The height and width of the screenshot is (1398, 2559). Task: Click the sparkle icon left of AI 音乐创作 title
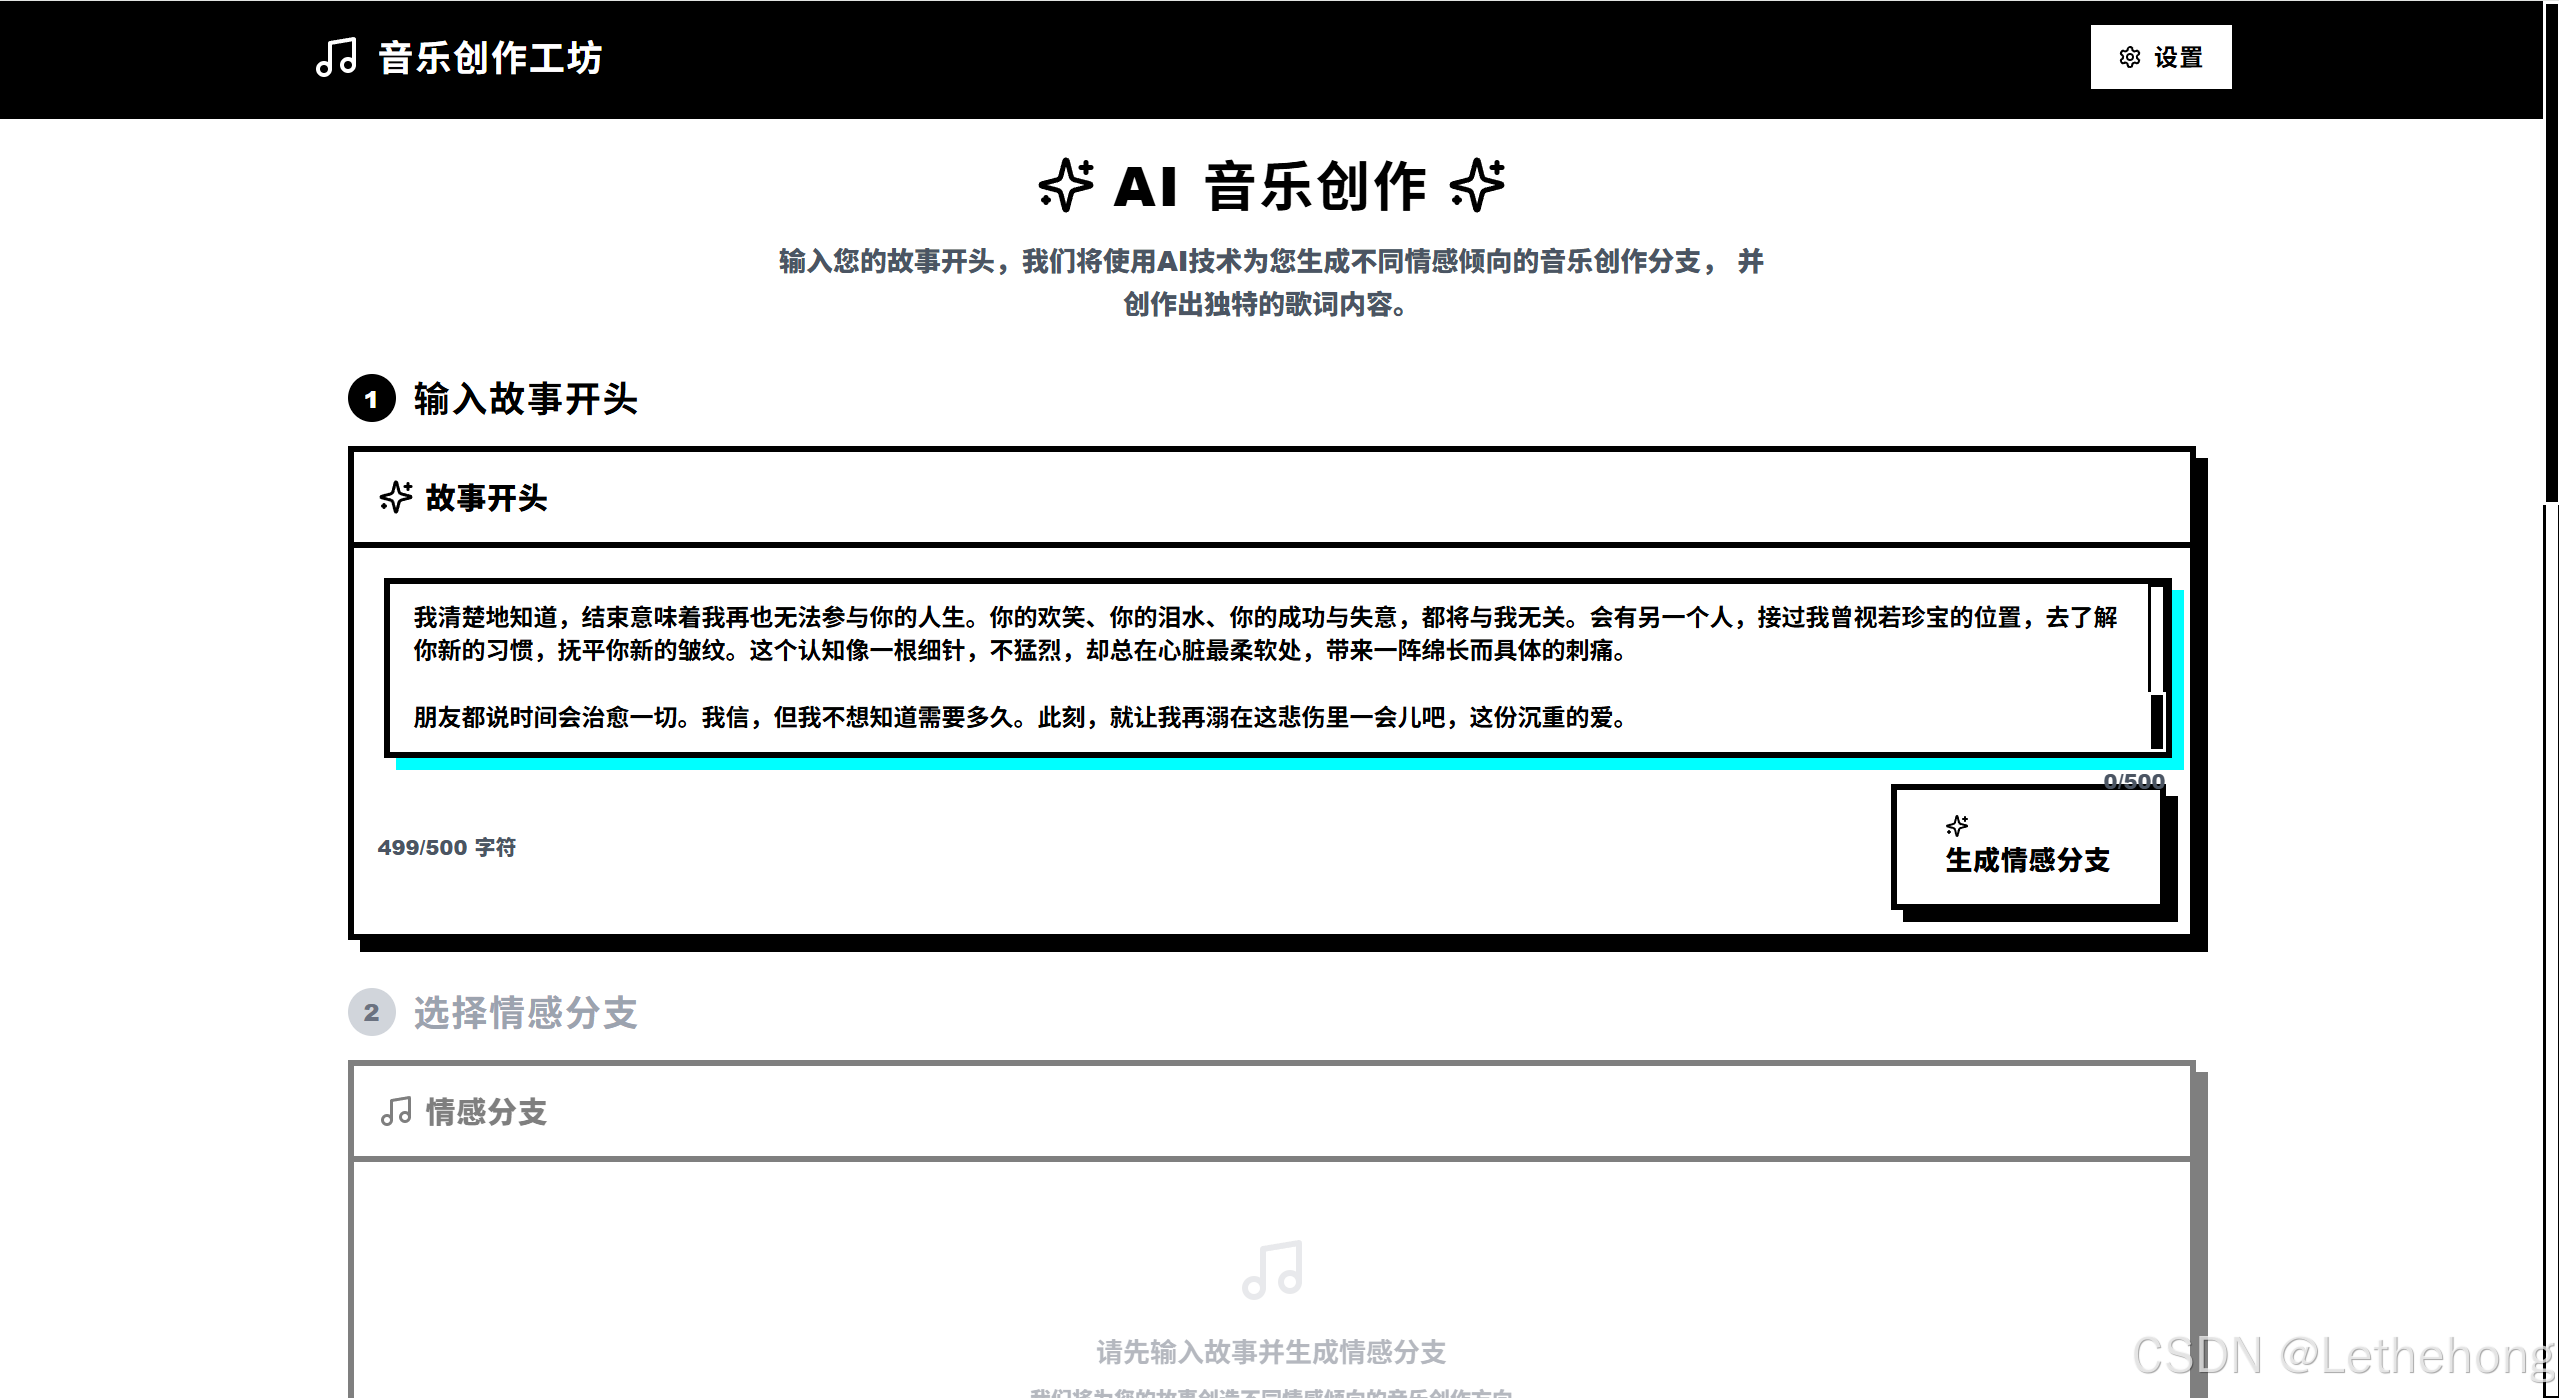[1066, 186]
